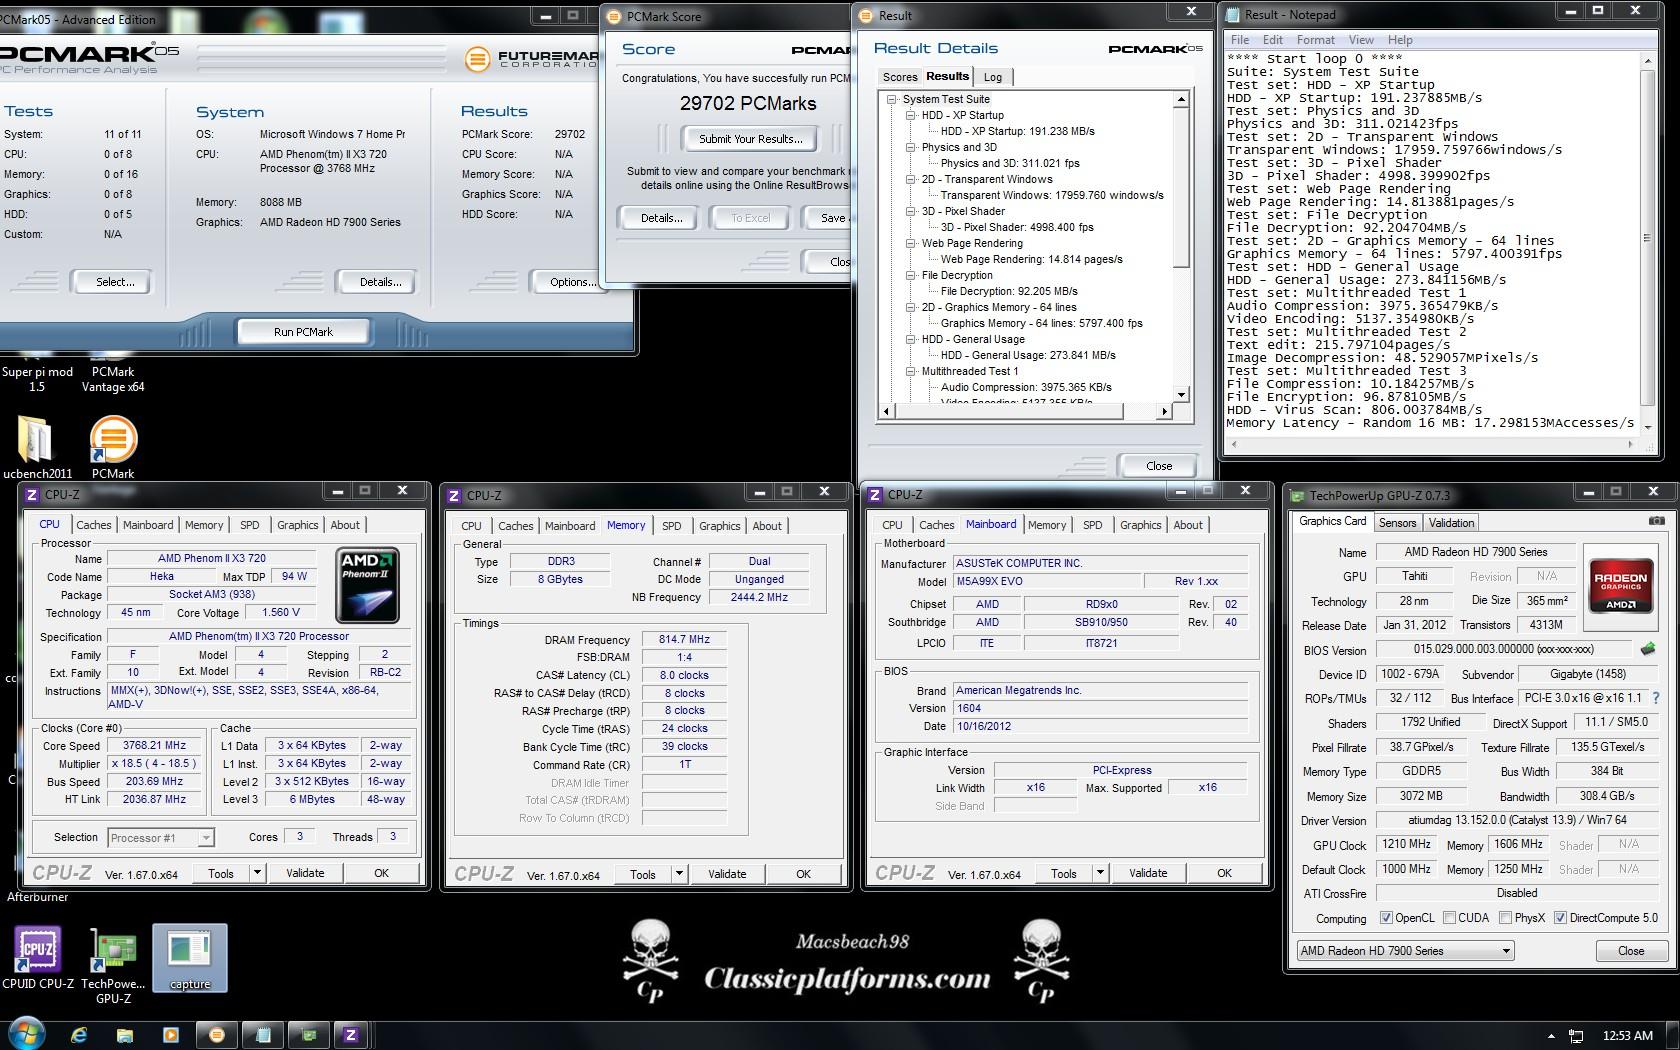
Task: Open Windows Explorer from the taskbar
Action: pyautogui.click(x=124, y=1035)
